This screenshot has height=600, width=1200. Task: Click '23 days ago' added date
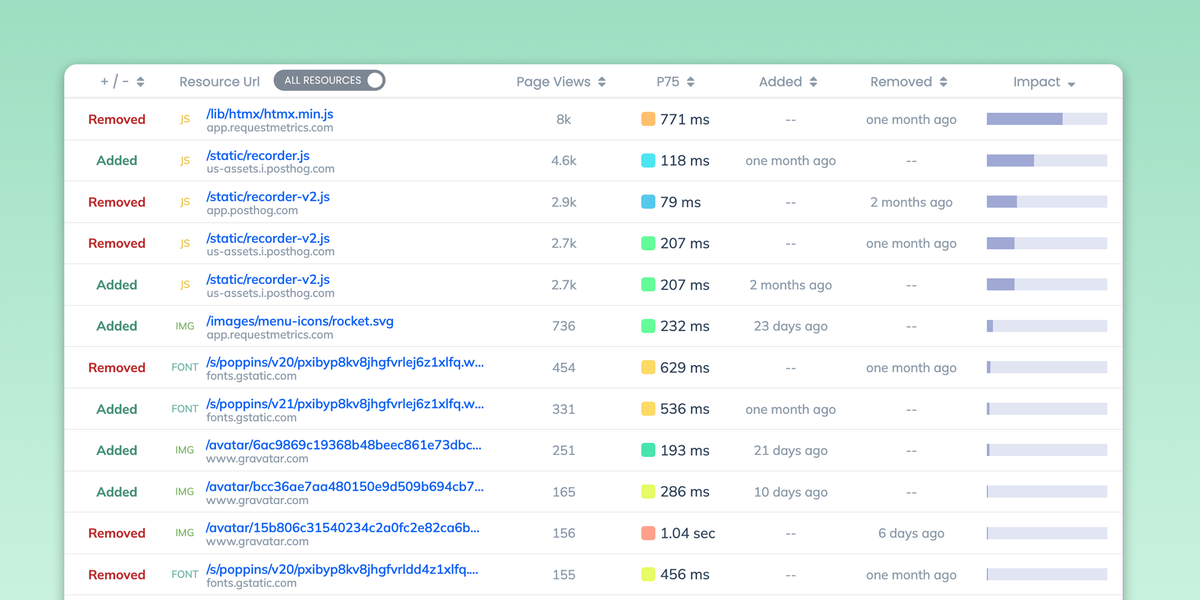click(x=791, y=326)
